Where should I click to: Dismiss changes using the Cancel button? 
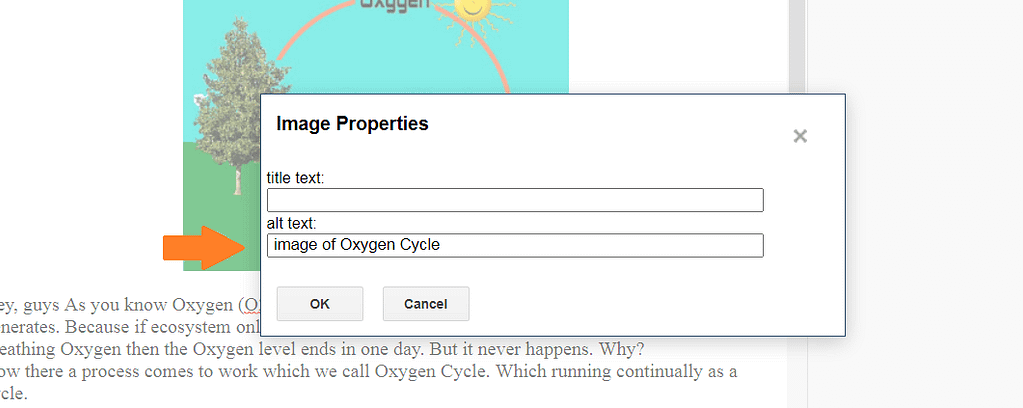425,304
